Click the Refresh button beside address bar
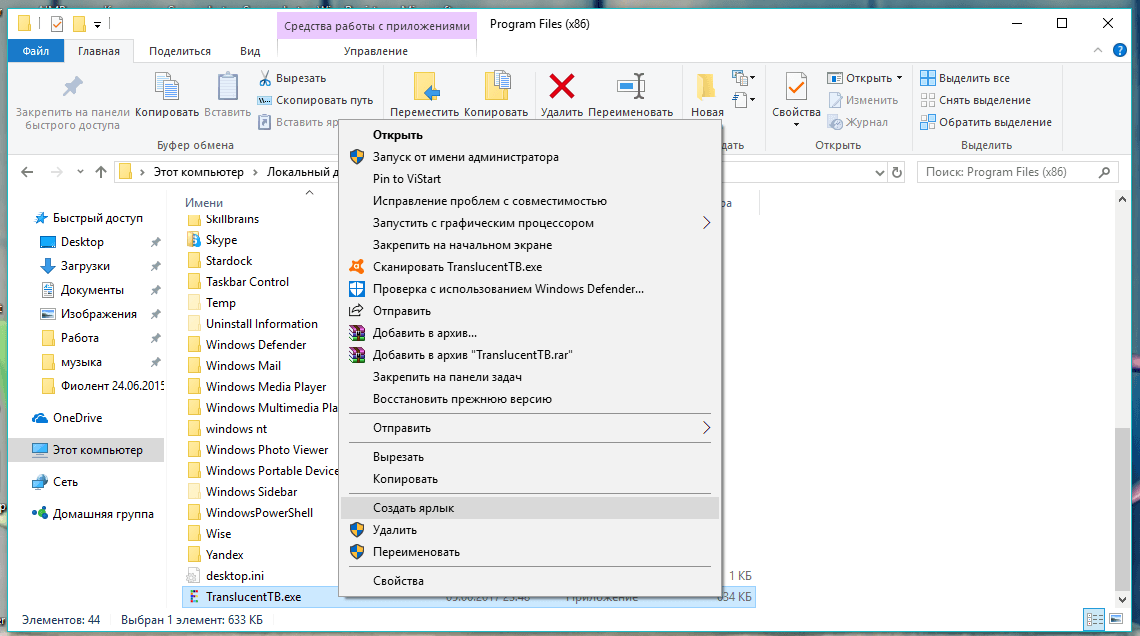1140x636 pixels. coord(897,172)
